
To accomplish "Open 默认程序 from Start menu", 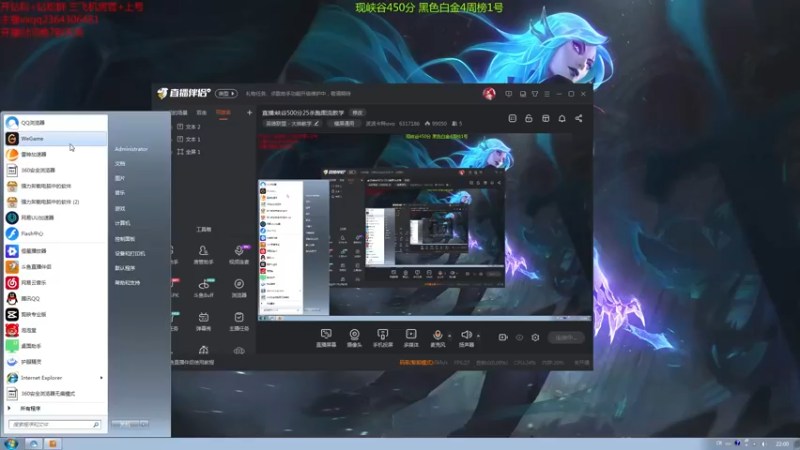I will (x=124, y=268).
